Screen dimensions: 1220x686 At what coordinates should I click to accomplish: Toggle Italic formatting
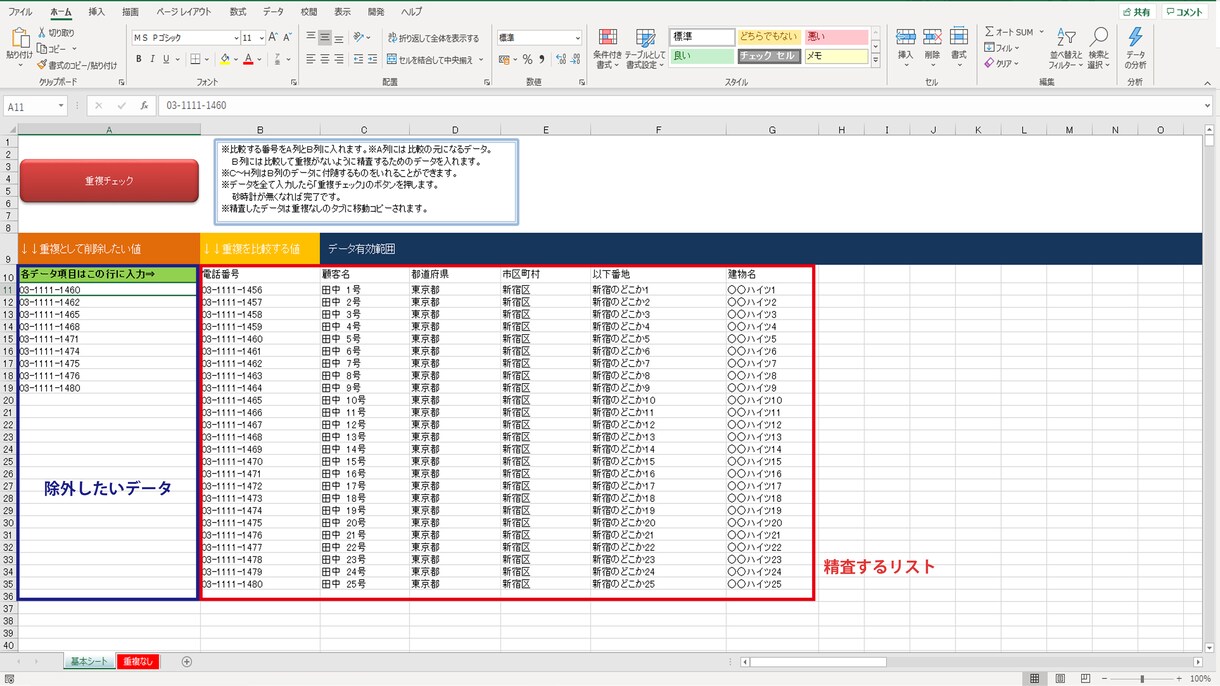click(153, 60)
